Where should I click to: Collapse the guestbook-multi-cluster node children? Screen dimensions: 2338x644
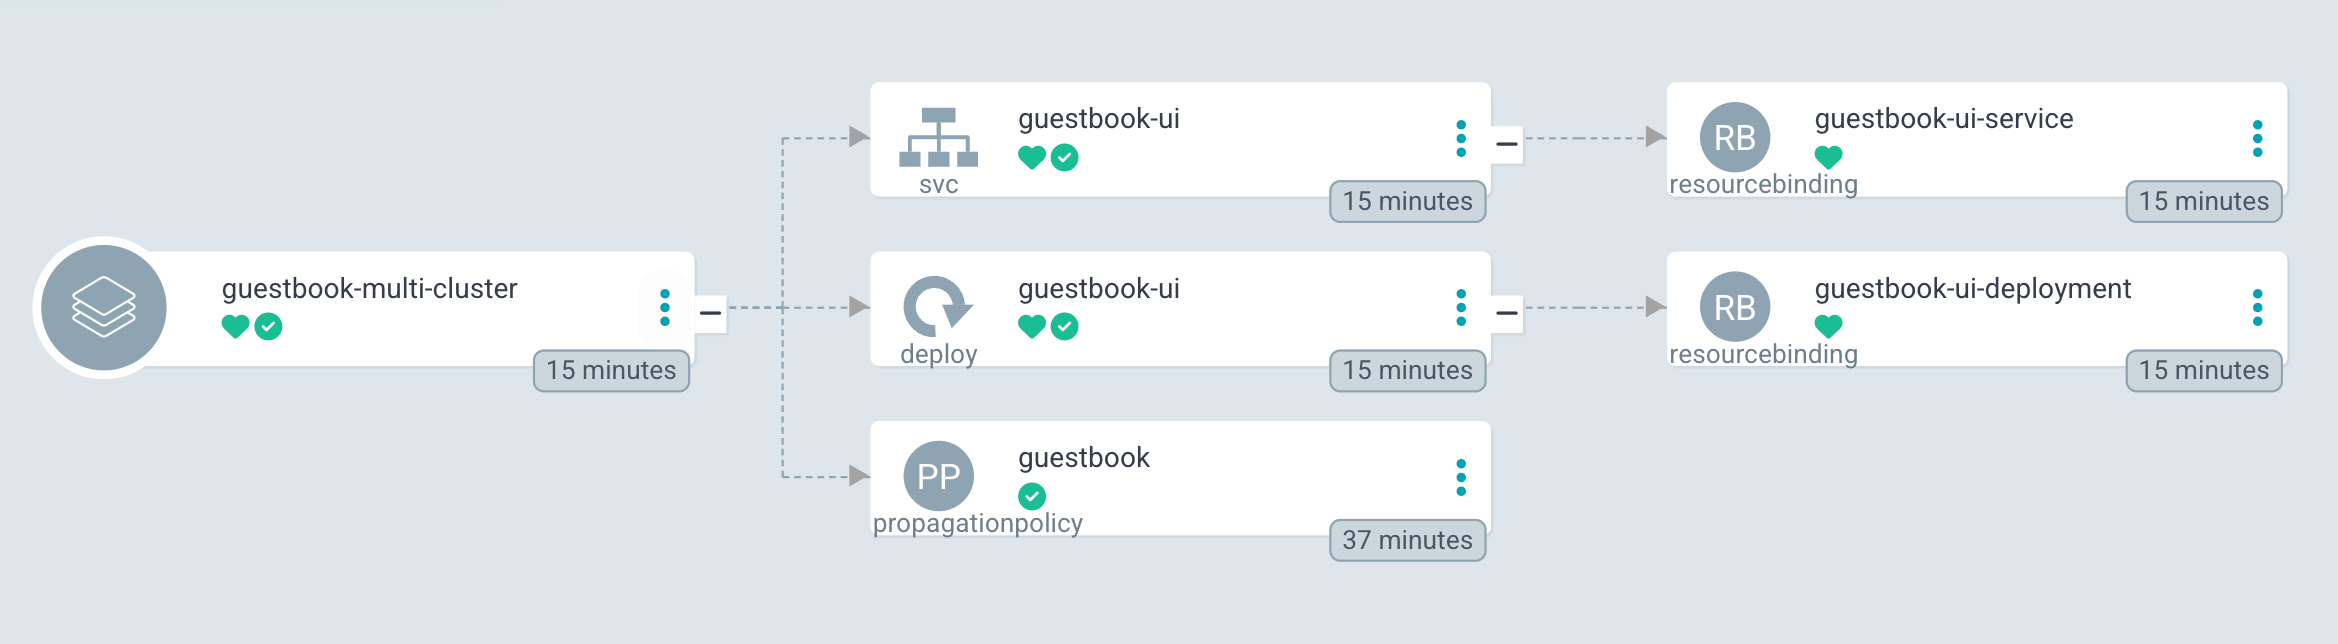[710, 313]
